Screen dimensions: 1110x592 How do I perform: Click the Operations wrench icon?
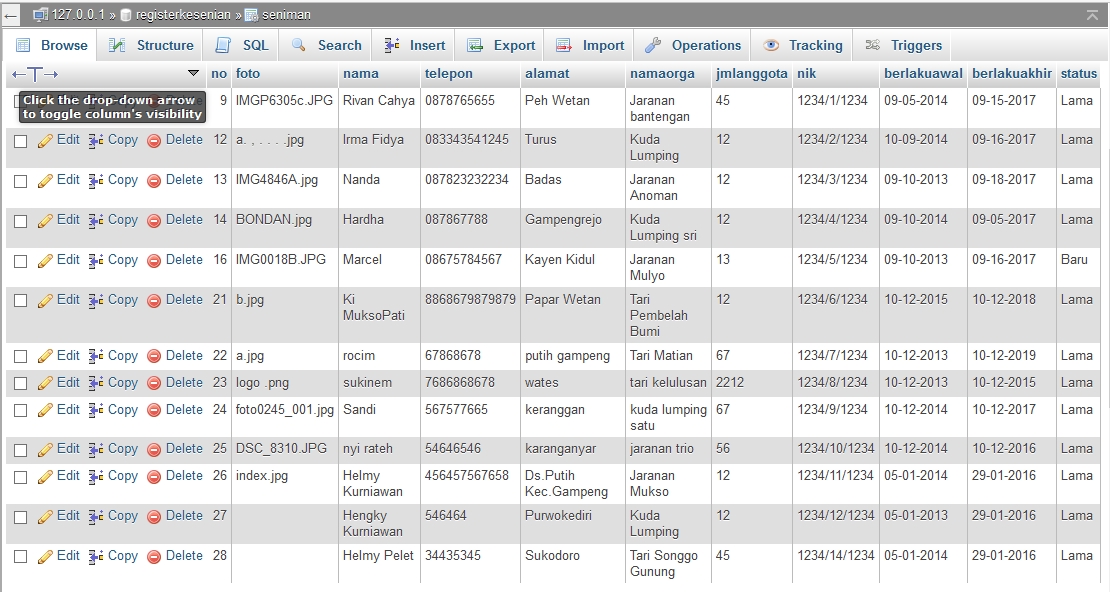pyautogui.click(x=655, y=44)
